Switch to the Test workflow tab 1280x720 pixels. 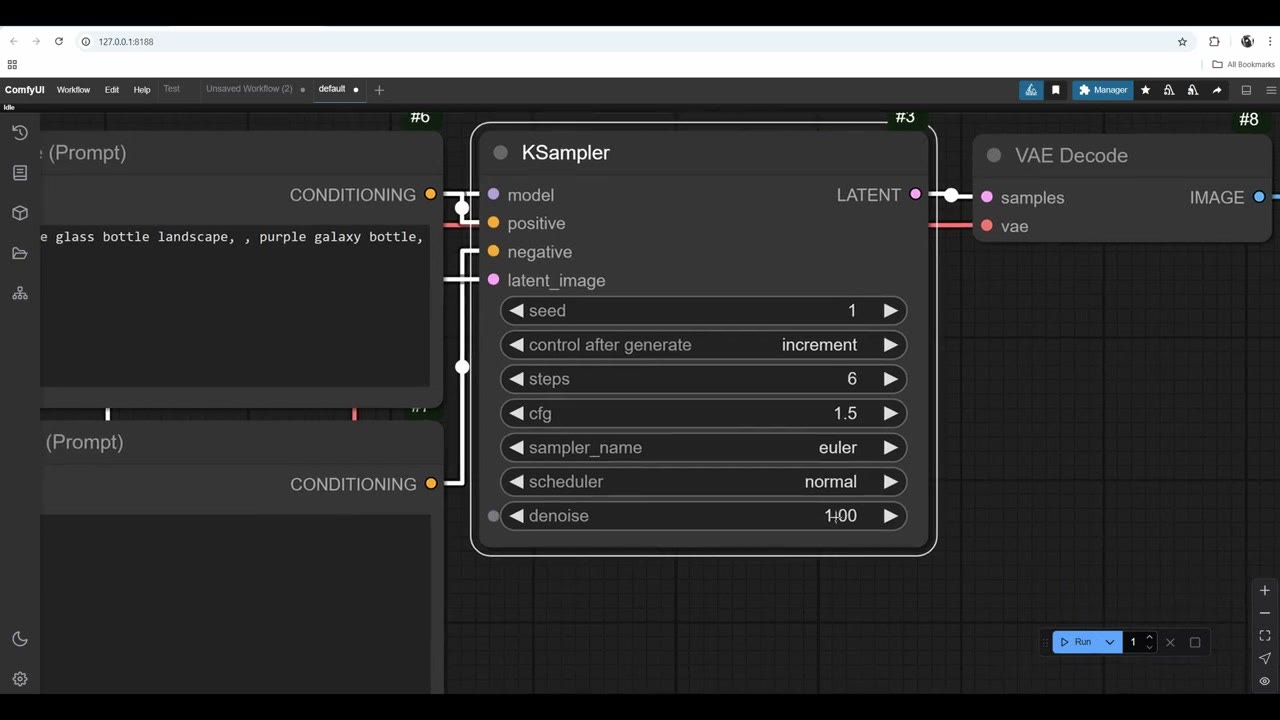pyautogui.click(x=172, y=89)
